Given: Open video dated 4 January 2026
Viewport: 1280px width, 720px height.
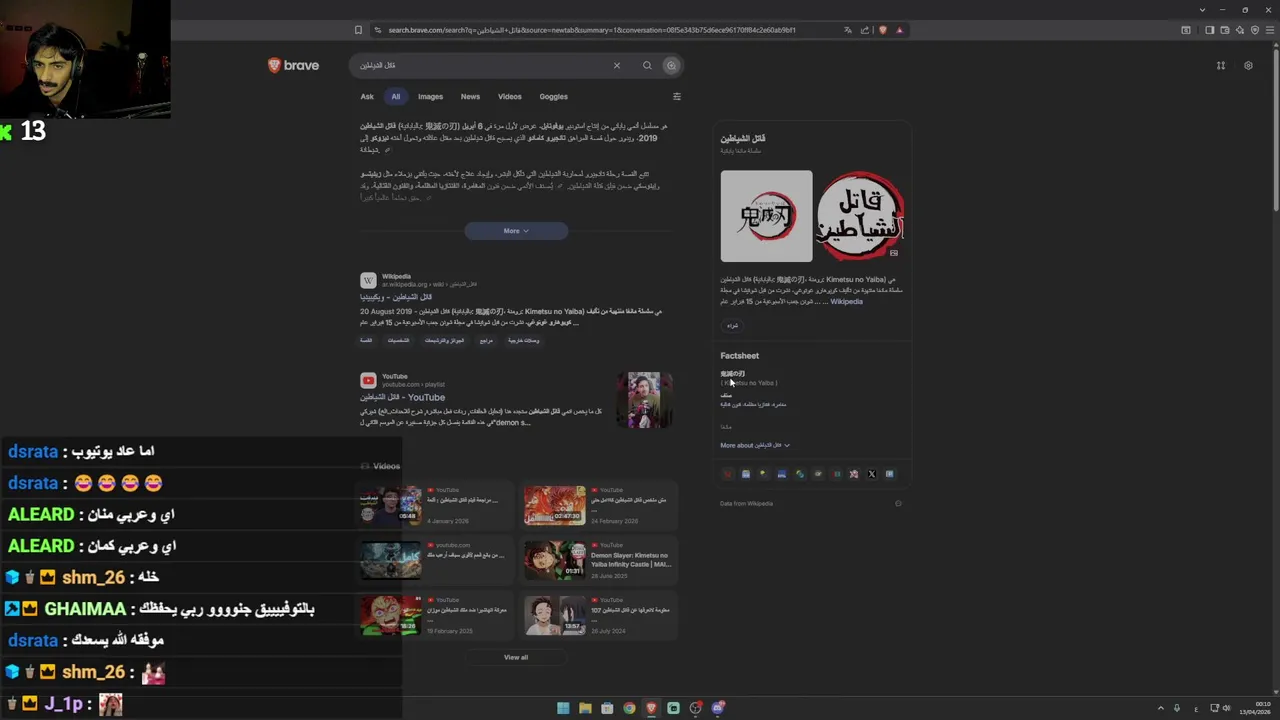Looking at the screenshot, I should [x=434, y=506].
